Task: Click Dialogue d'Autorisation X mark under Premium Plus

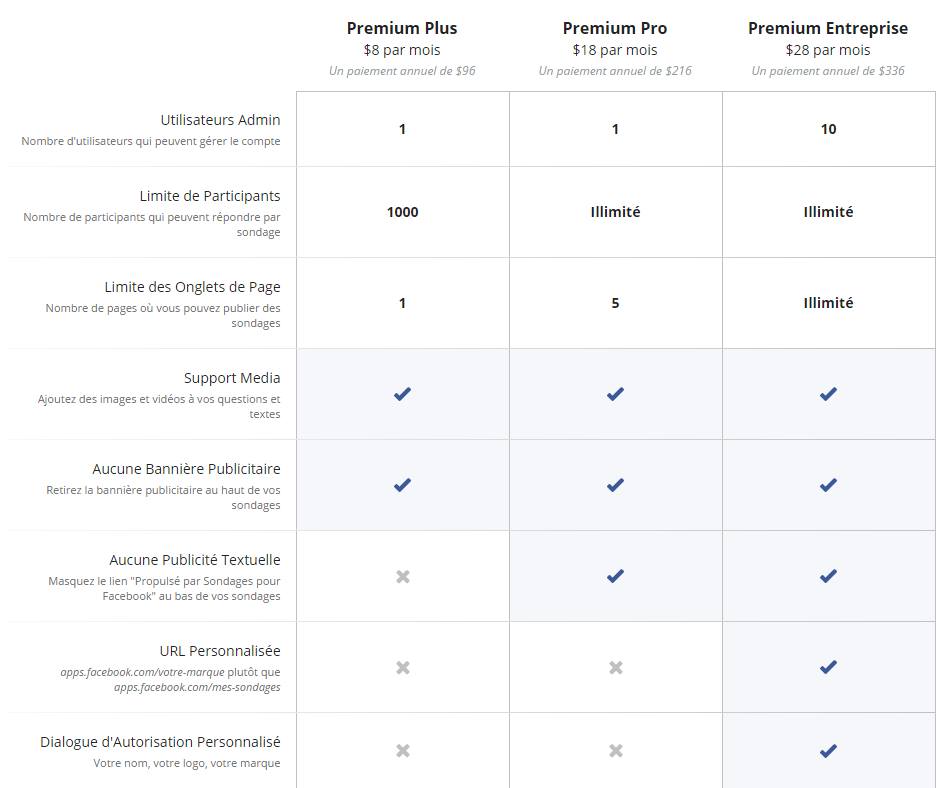Action: click(402, 750)
